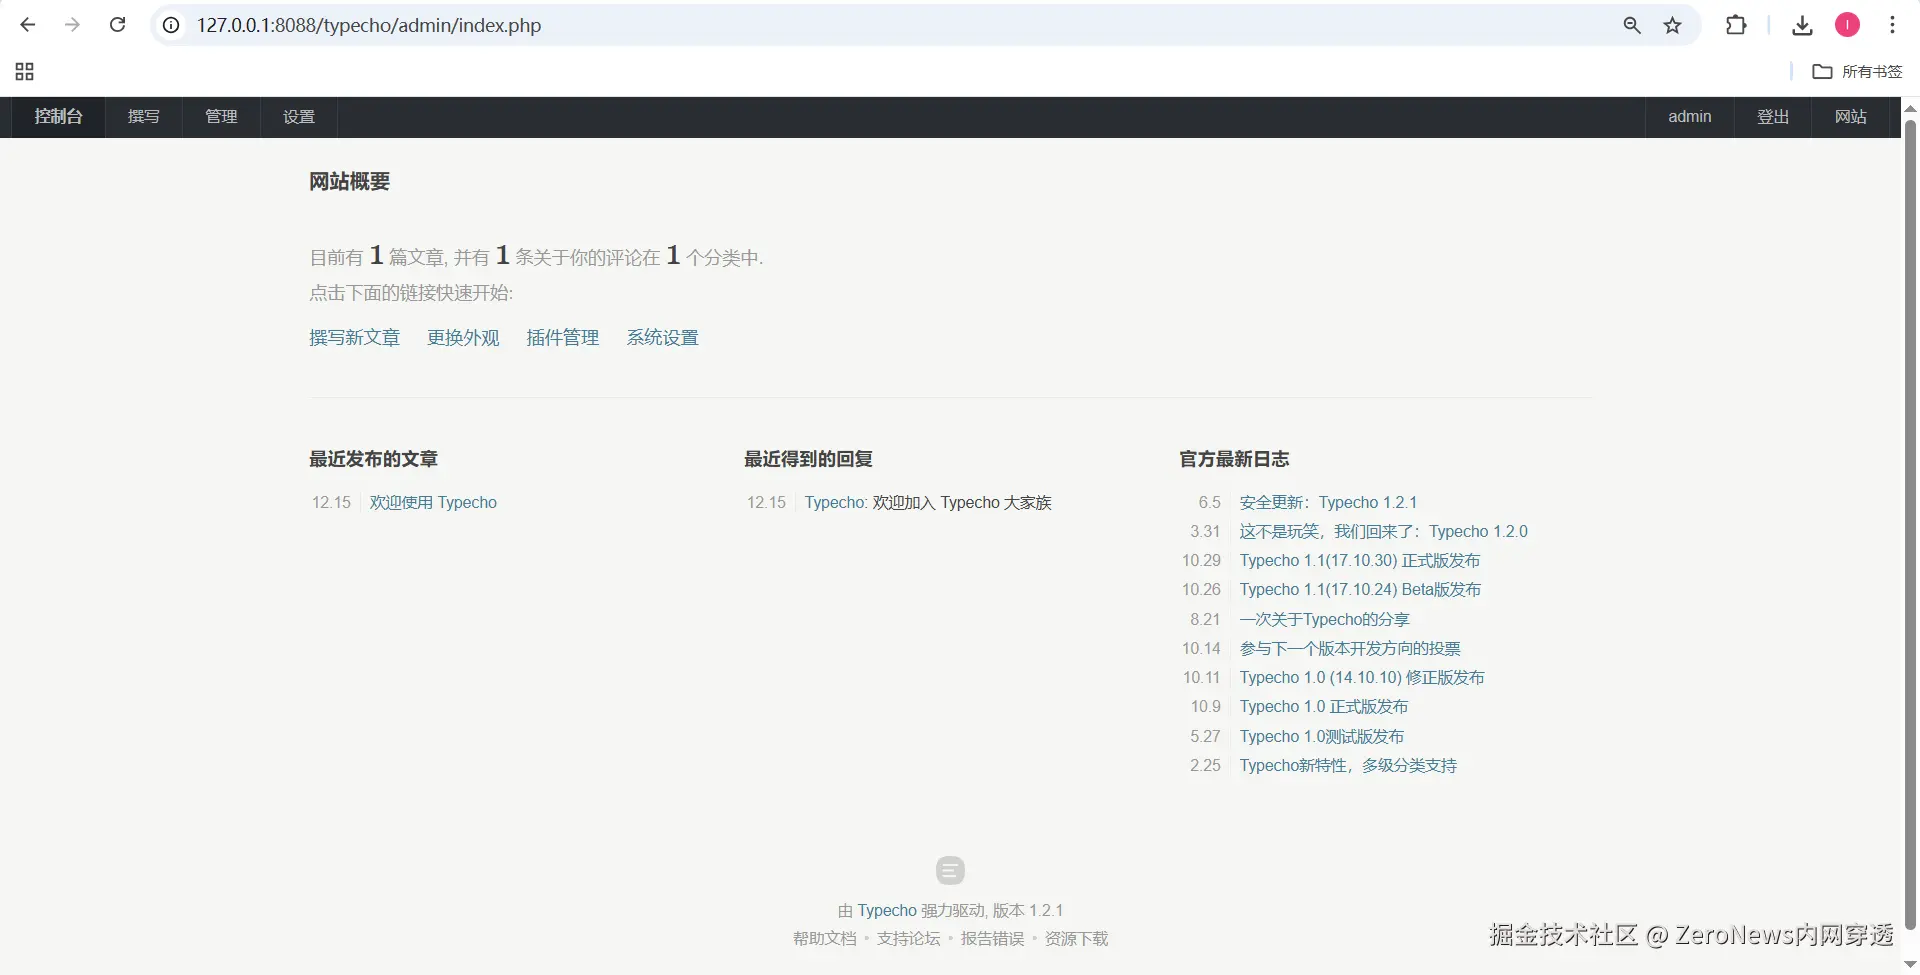
Task: Open the browser extensions menu
Action: pos(1736,25)
